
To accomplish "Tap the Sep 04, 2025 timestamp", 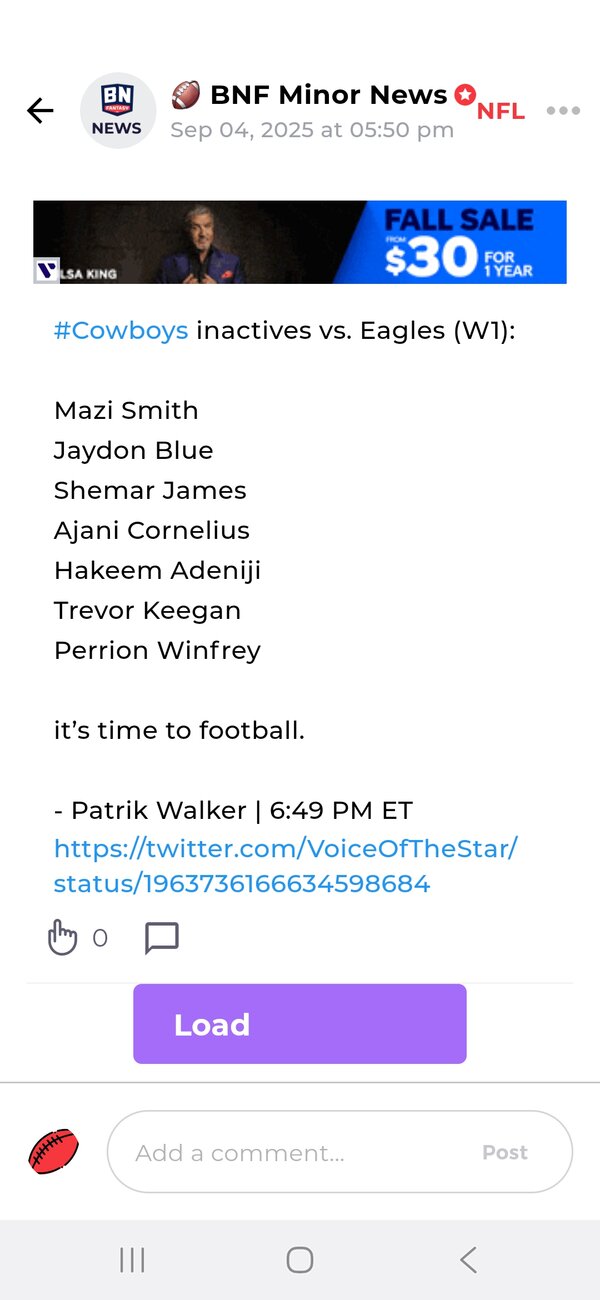I will click(x=312, y=130).
